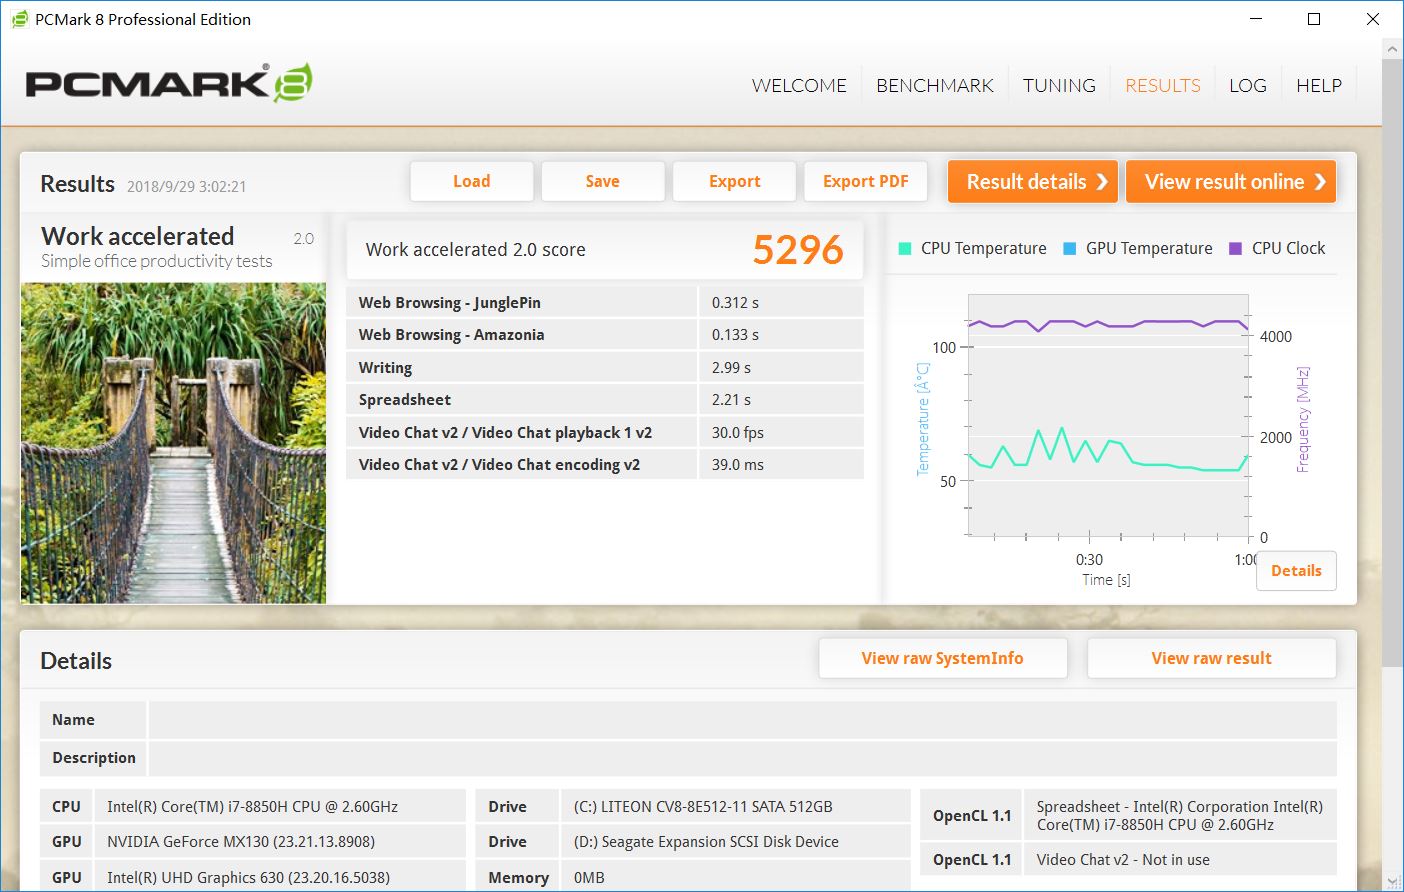Click the Video Chat v2 - Not in use entry

pos(1123,860)
